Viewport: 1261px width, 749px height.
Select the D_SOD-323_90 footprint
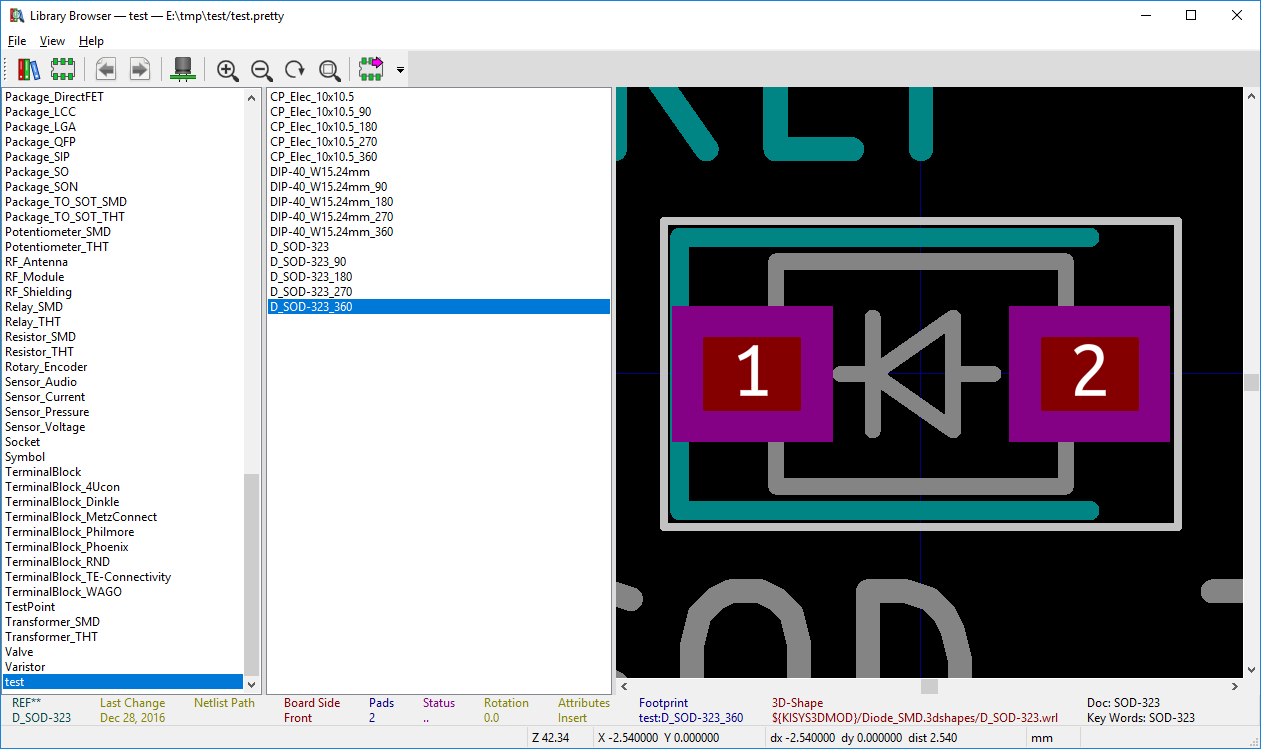click(x=308, y=262)
